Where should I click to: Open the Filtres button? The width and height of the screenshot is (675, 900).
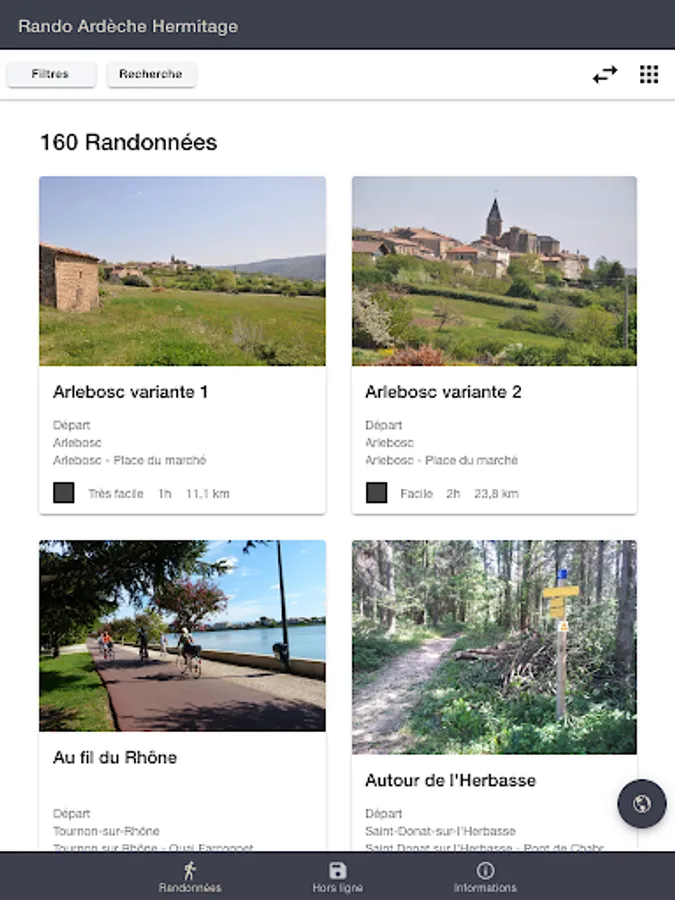(x=51, y=74)
